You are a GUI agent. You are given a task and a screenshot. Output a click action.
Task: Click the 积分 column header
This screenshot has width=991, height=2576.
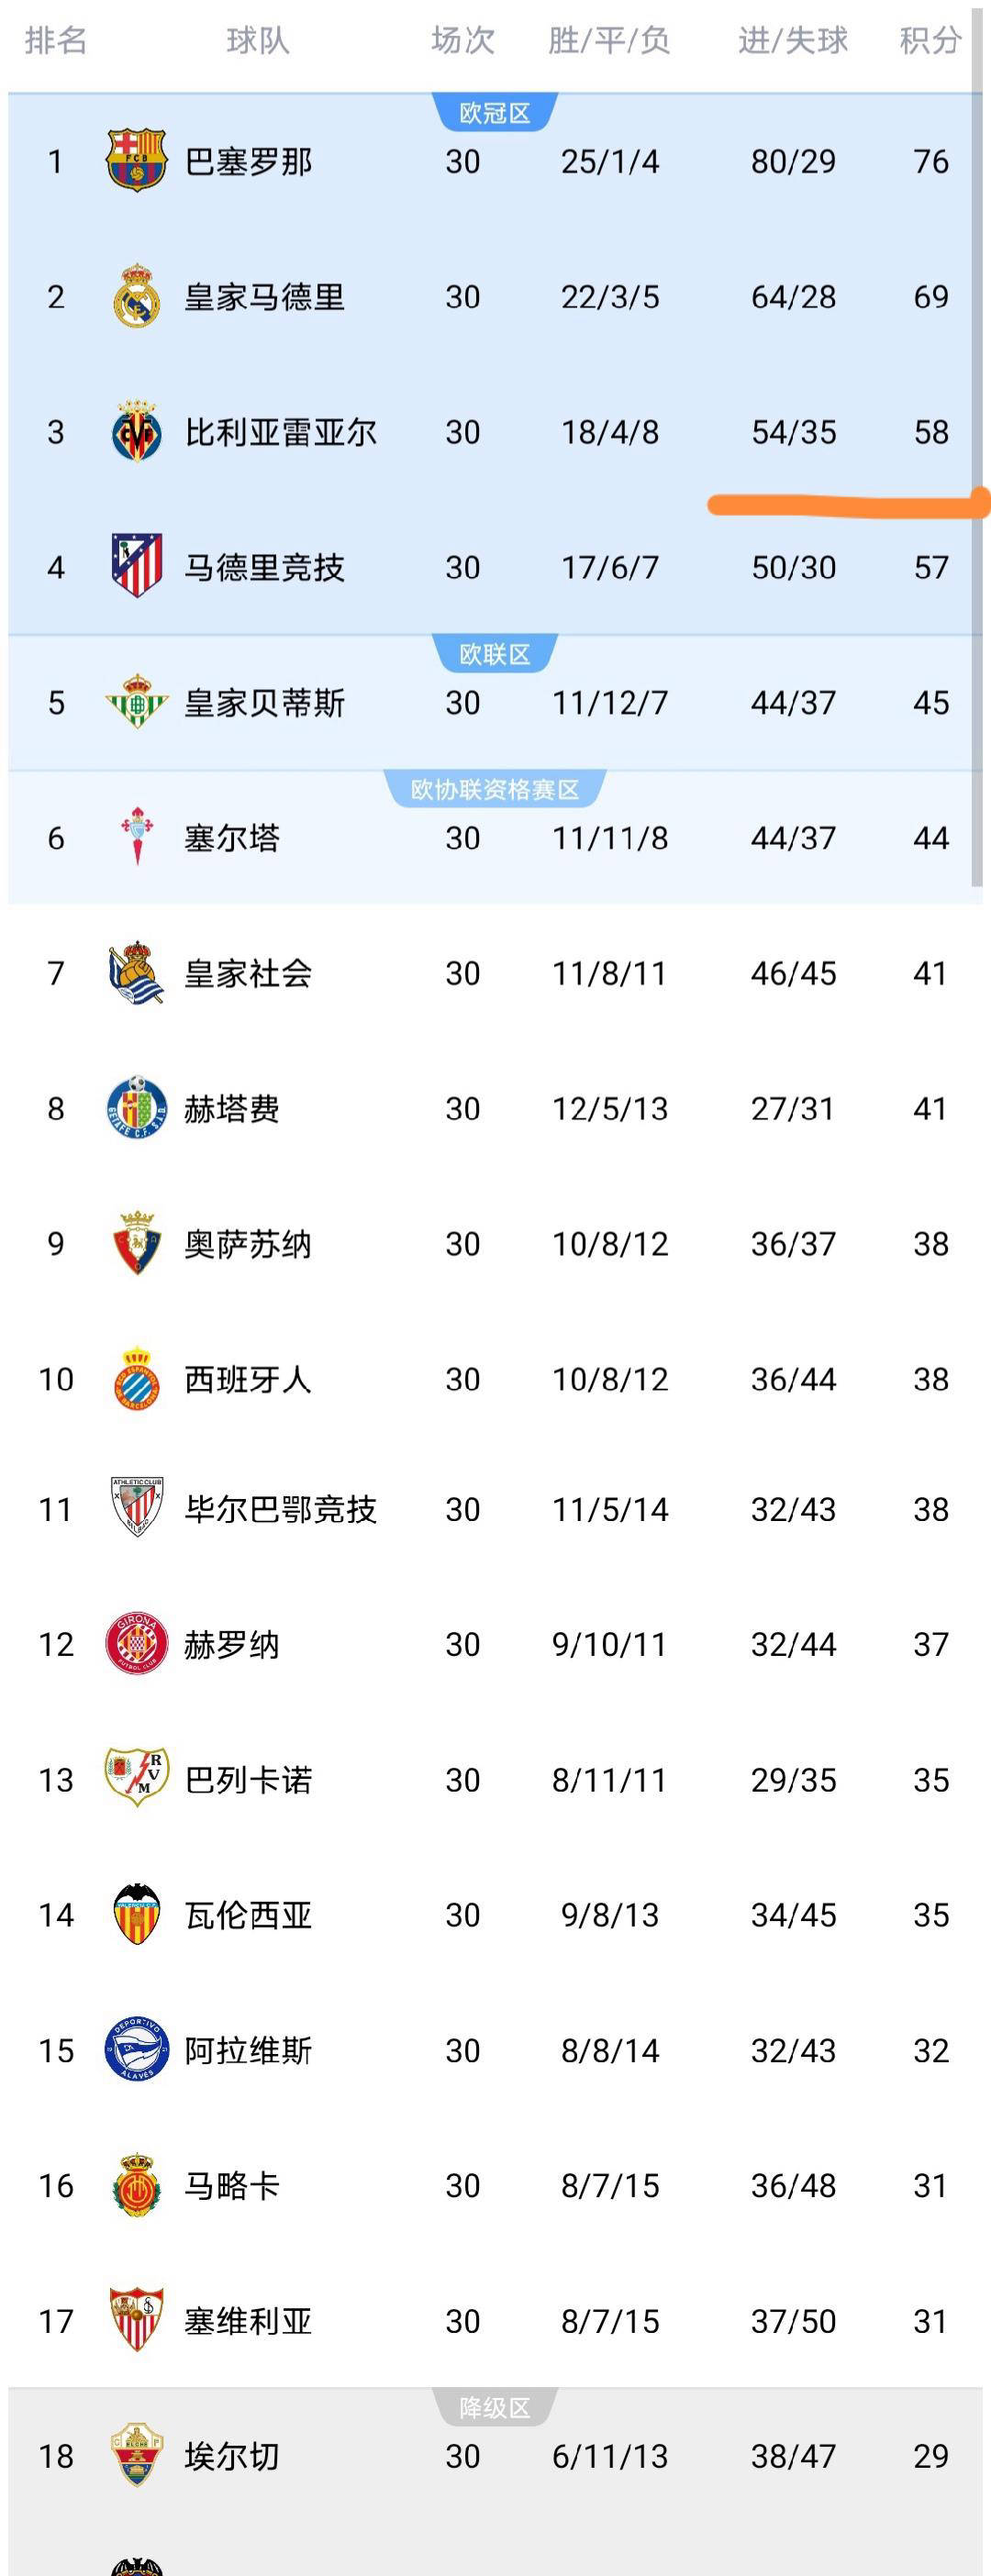pos(930,40)
